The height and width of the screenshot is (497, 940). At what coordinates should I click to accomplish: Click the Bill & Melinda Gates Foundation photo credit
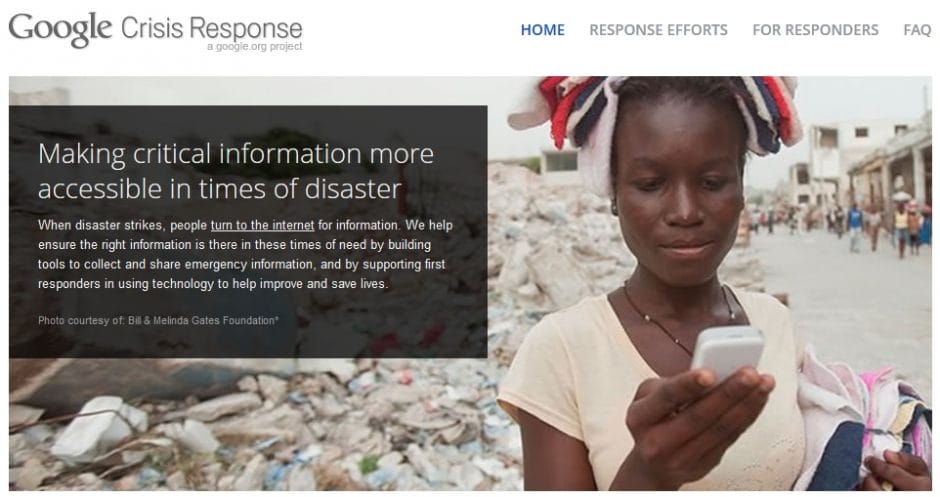pyautogui.click(x=158, y=321)
